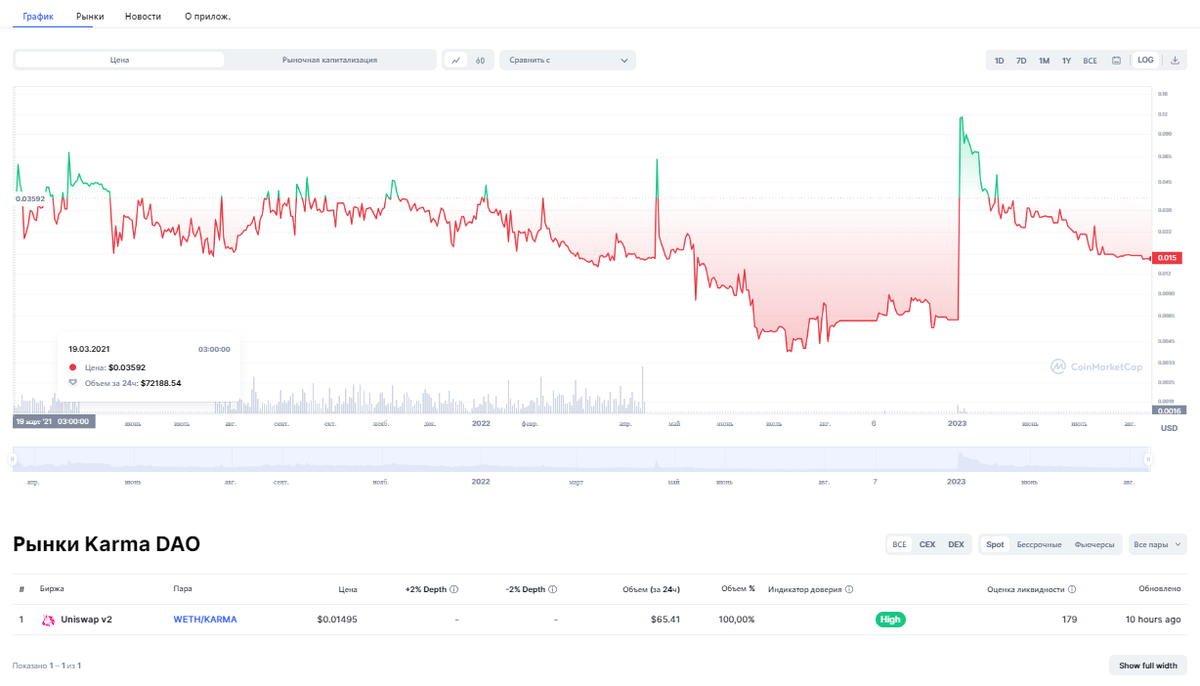Grab the left range navigator handle

tap(13, 460)
